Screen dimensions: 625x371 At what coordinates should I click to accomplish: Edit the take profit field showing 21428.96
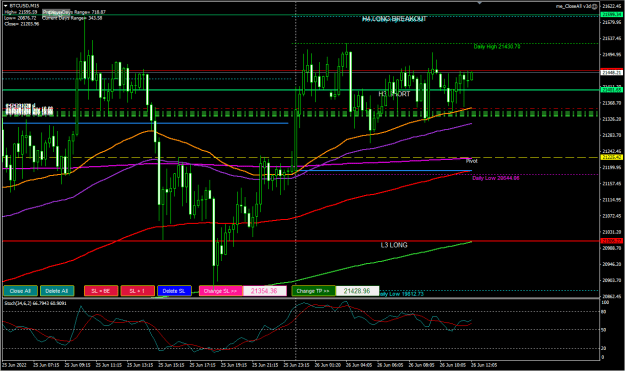coord(357,291)
